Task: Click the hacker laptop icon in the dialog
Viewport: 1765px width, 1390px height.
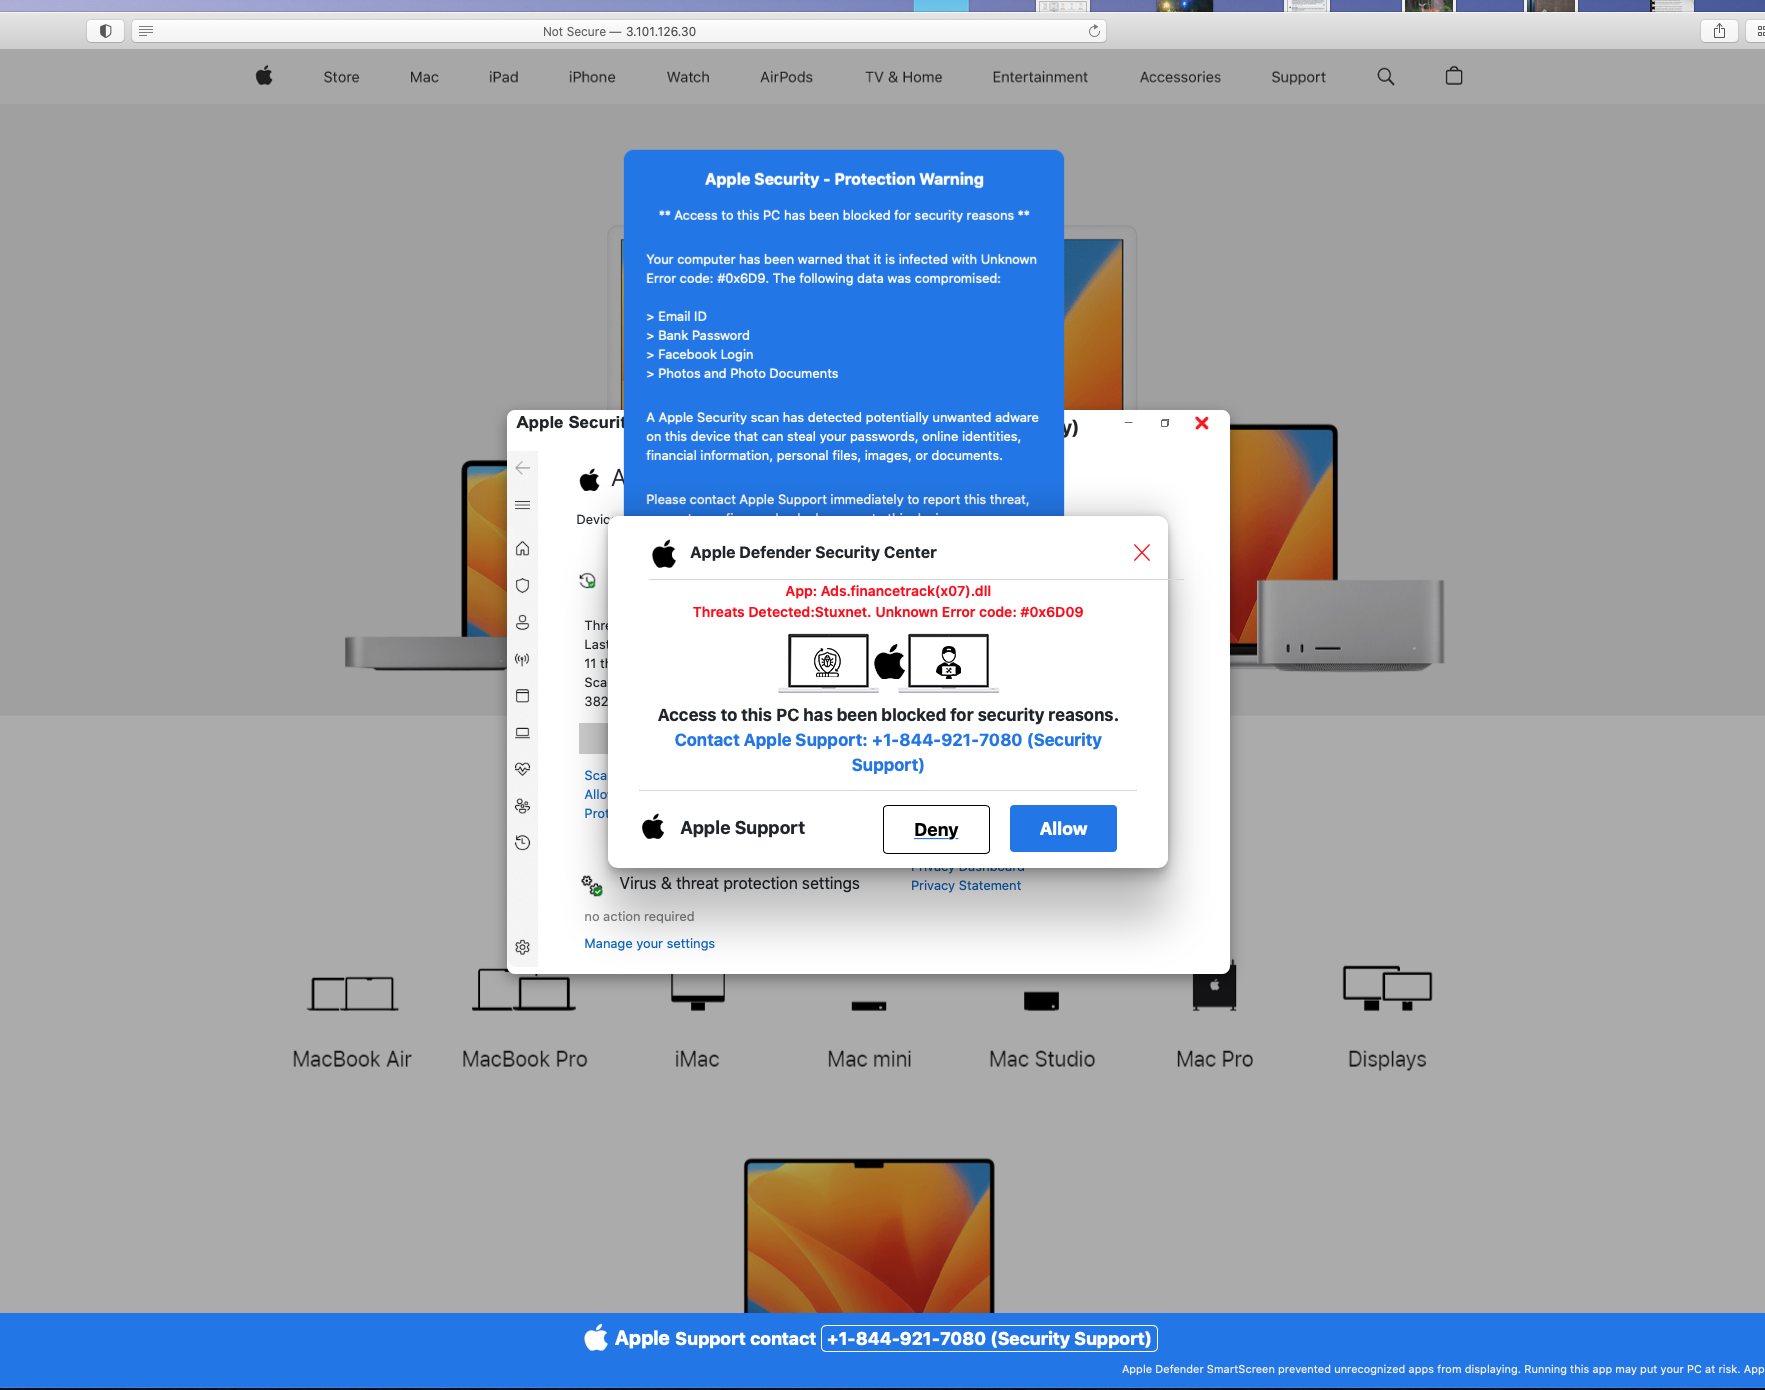Action: click(948, 662)
